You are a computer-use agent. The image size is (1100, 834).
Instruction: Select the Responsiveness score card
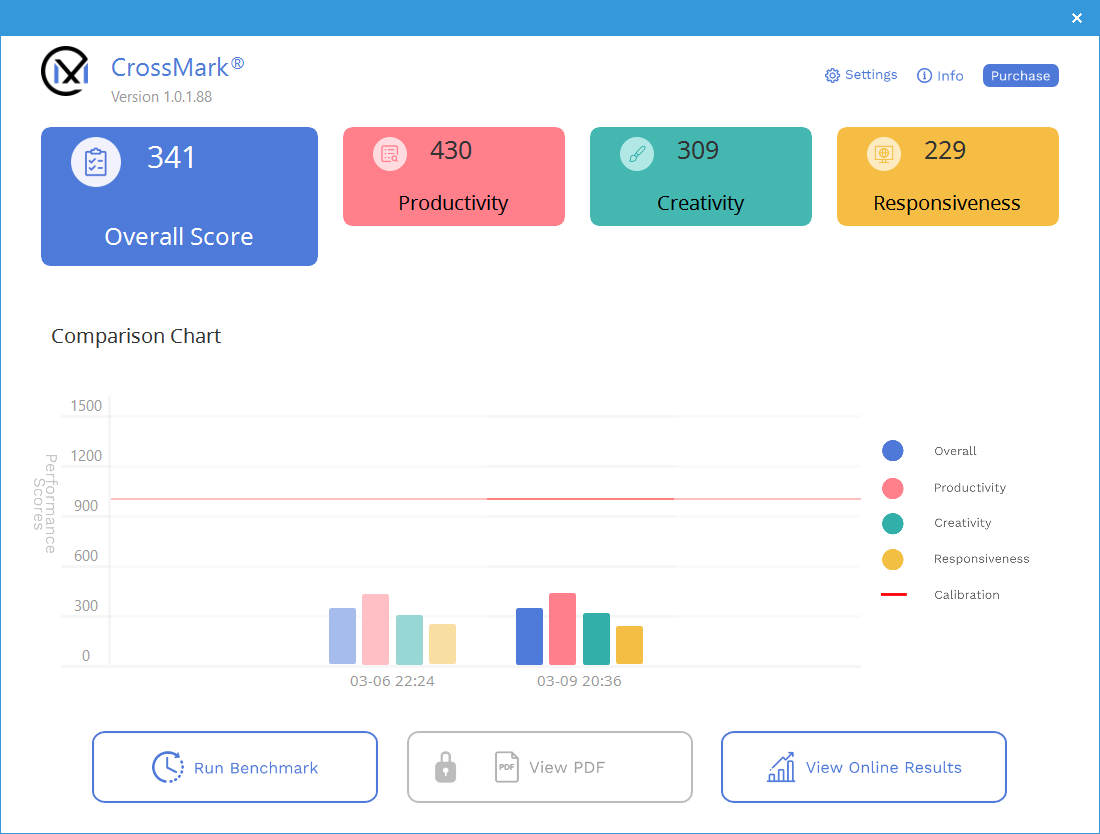(x=948, y=177)
